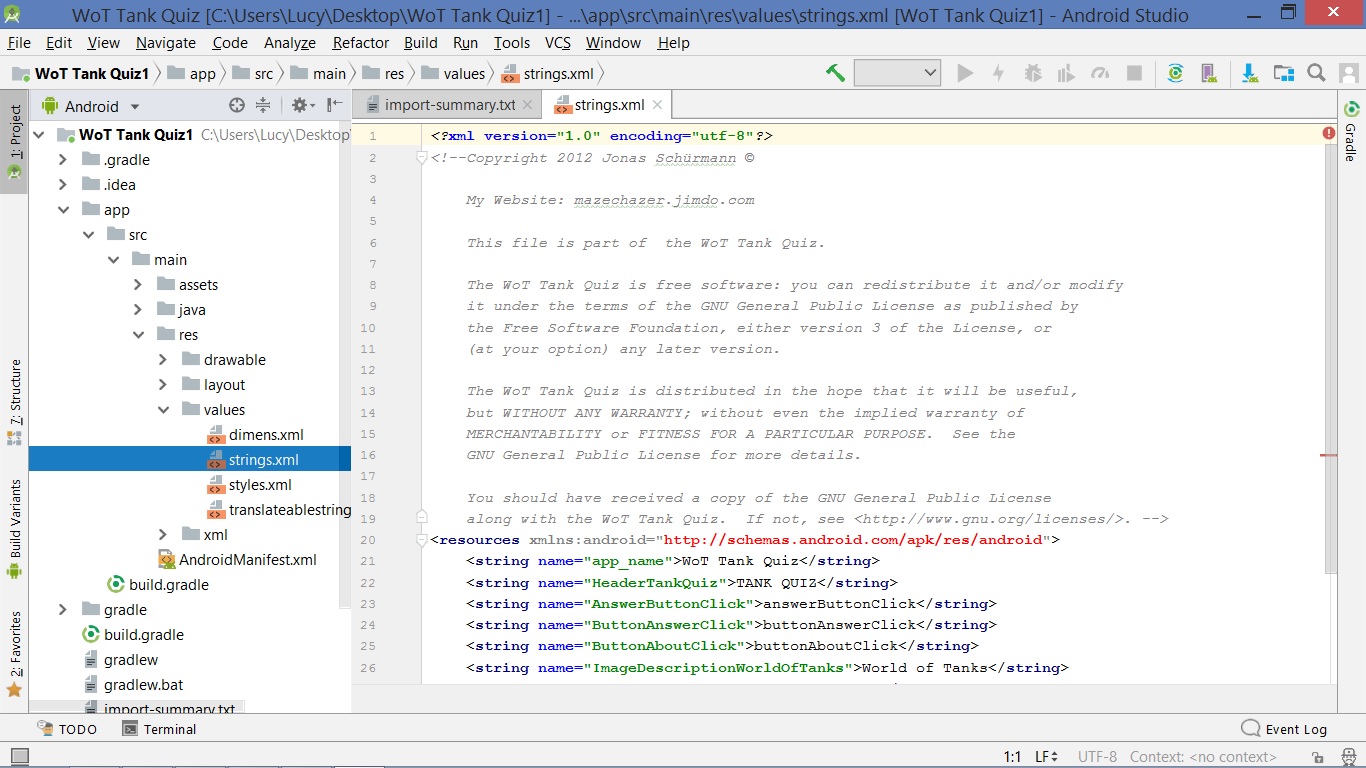Collapse the app folder
Screen dimensions: 1366x768
pos(63,210)
